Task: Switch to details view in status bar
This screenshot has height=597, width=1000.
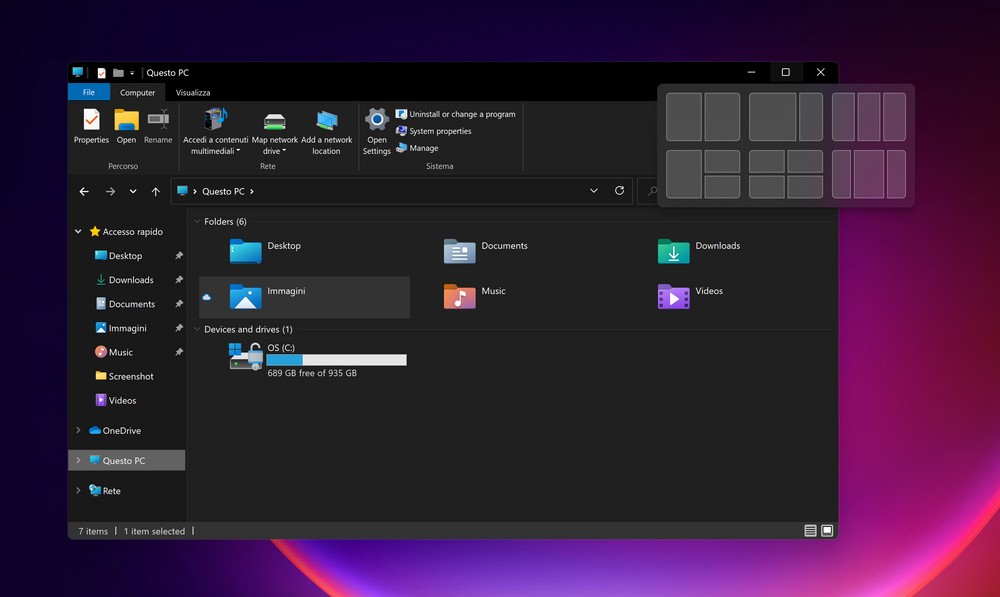Action: click(x=811, y=531)
